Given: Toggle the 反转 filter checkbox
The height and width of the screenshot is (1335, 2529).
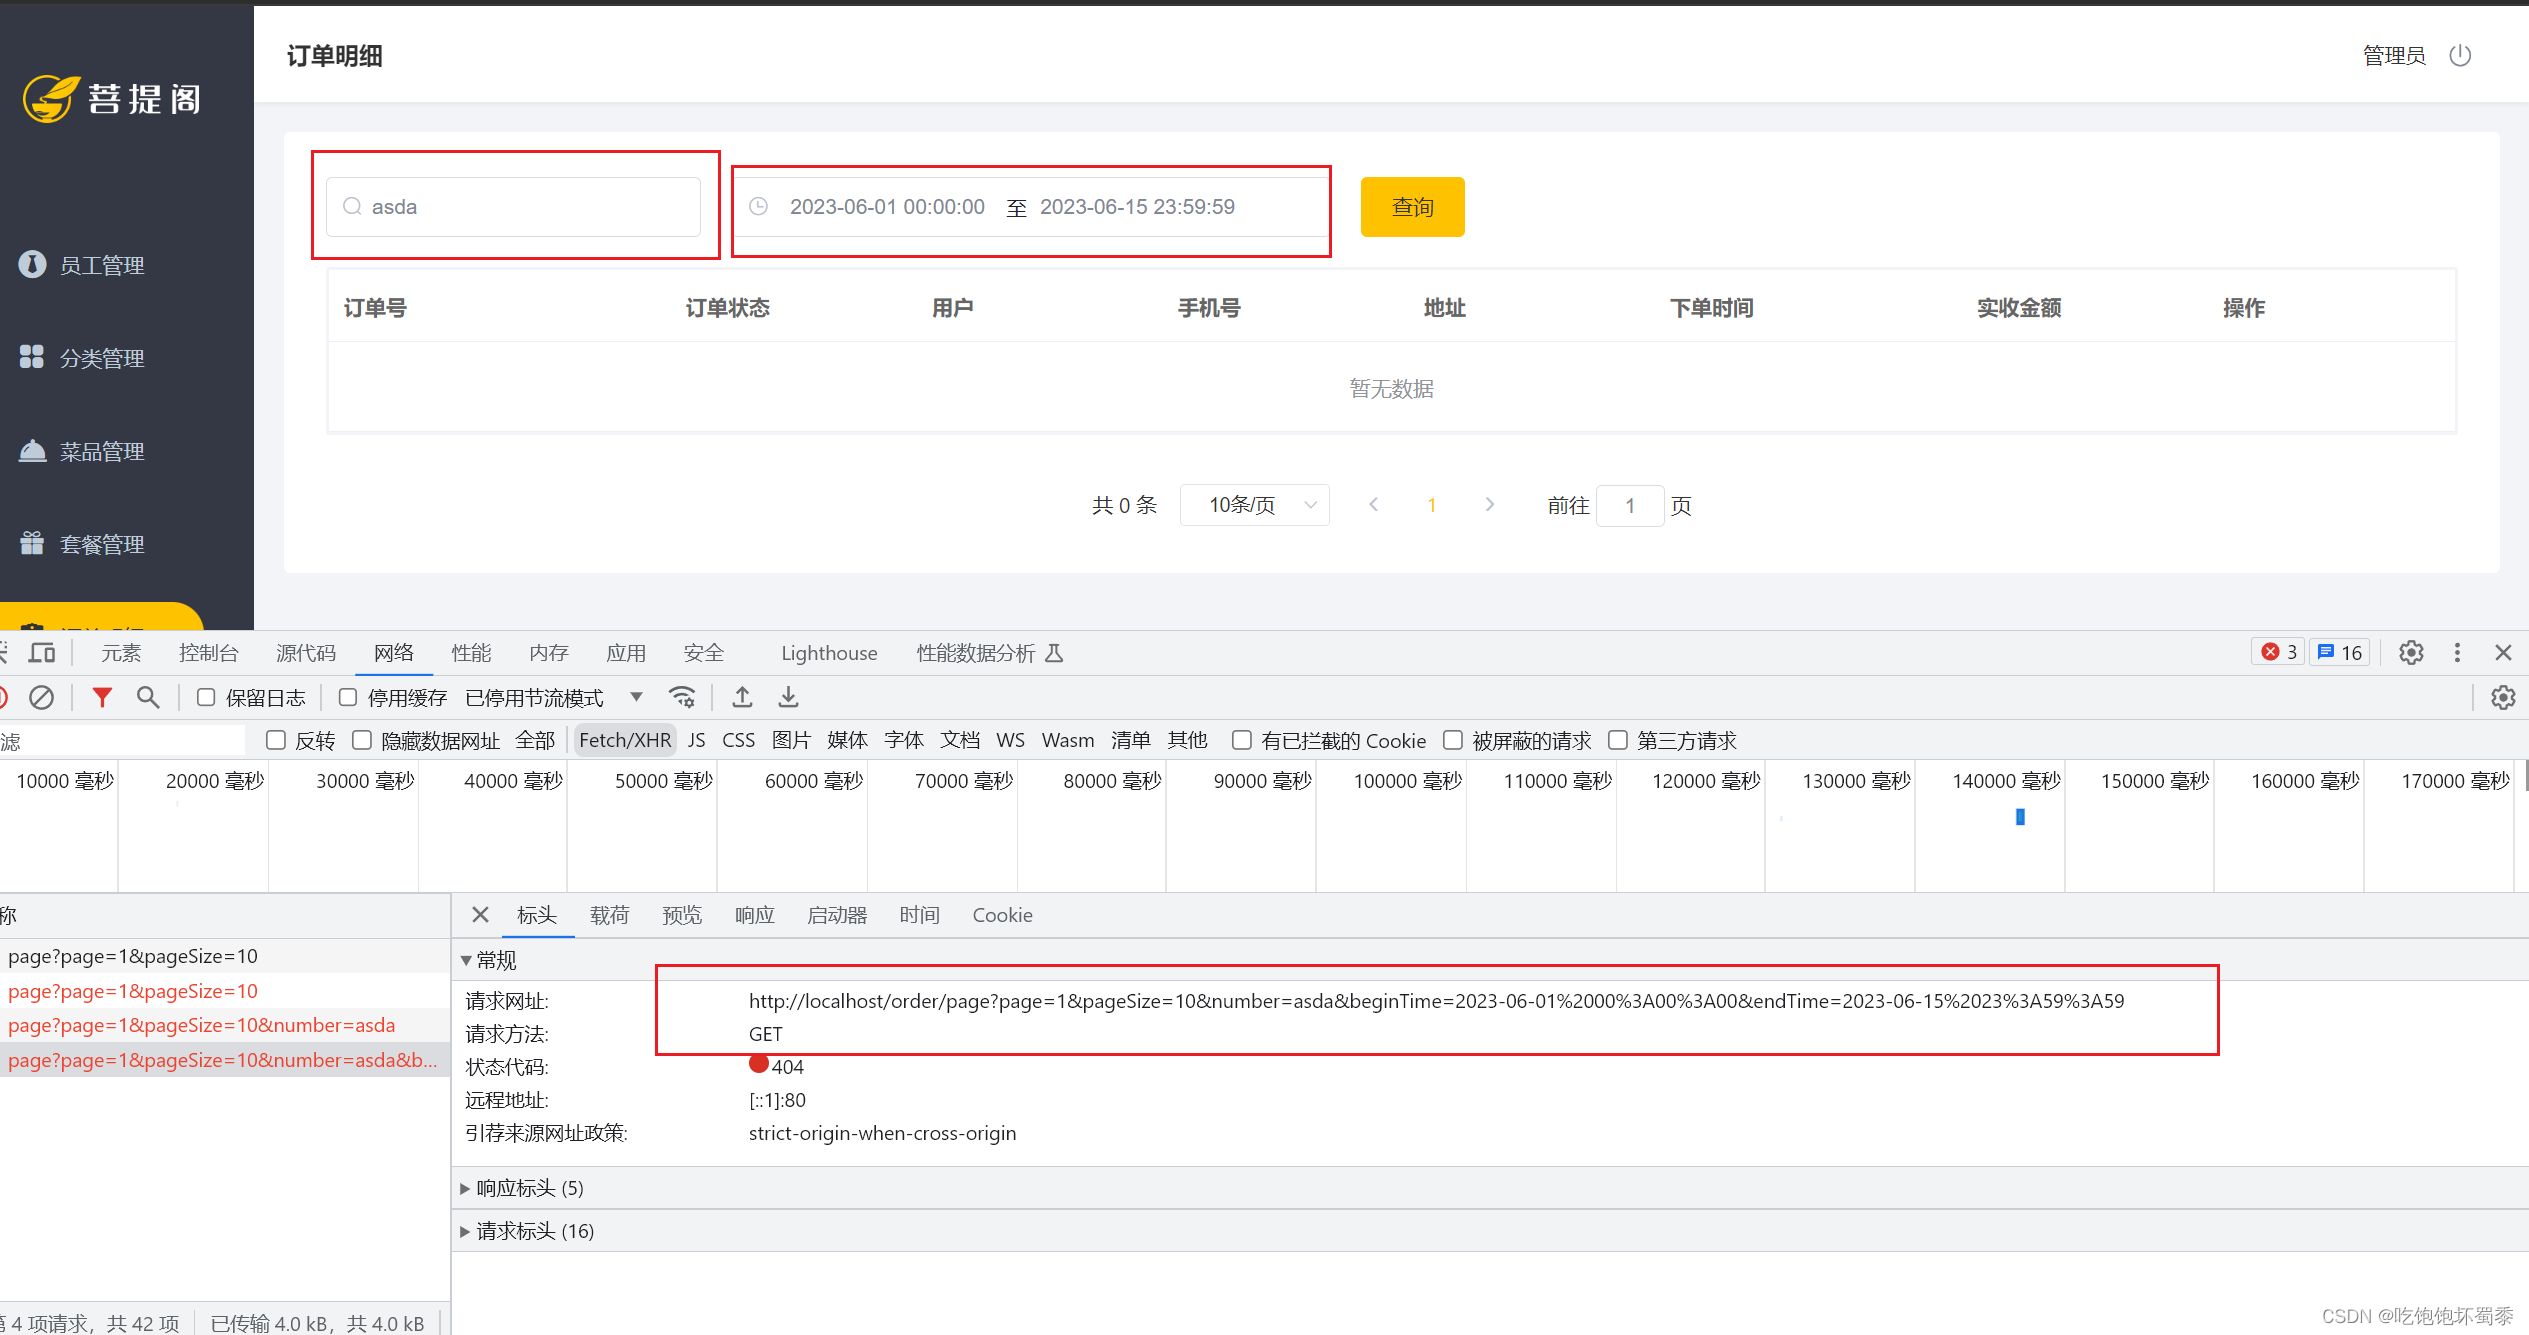Looking at the screenshot, I should pyautogui.click(x=275, y=740).
